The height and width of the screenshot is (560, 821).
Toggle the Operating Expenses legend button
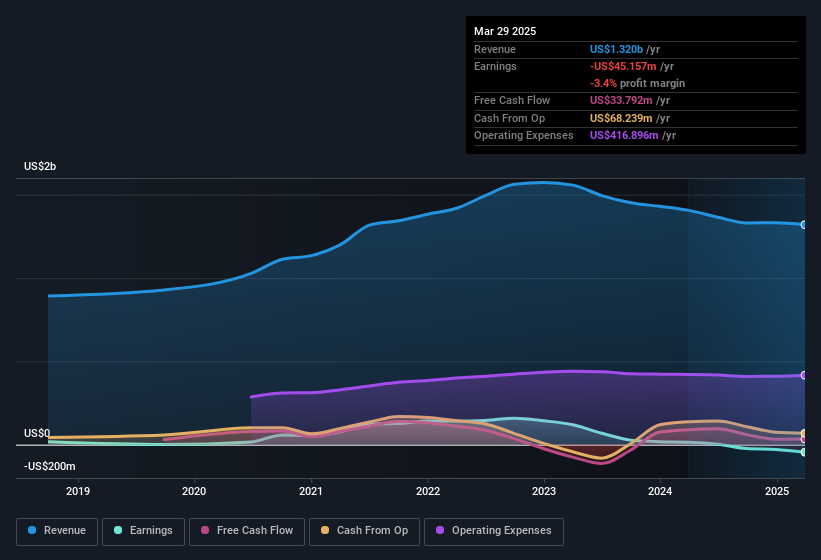coord(494,531)
